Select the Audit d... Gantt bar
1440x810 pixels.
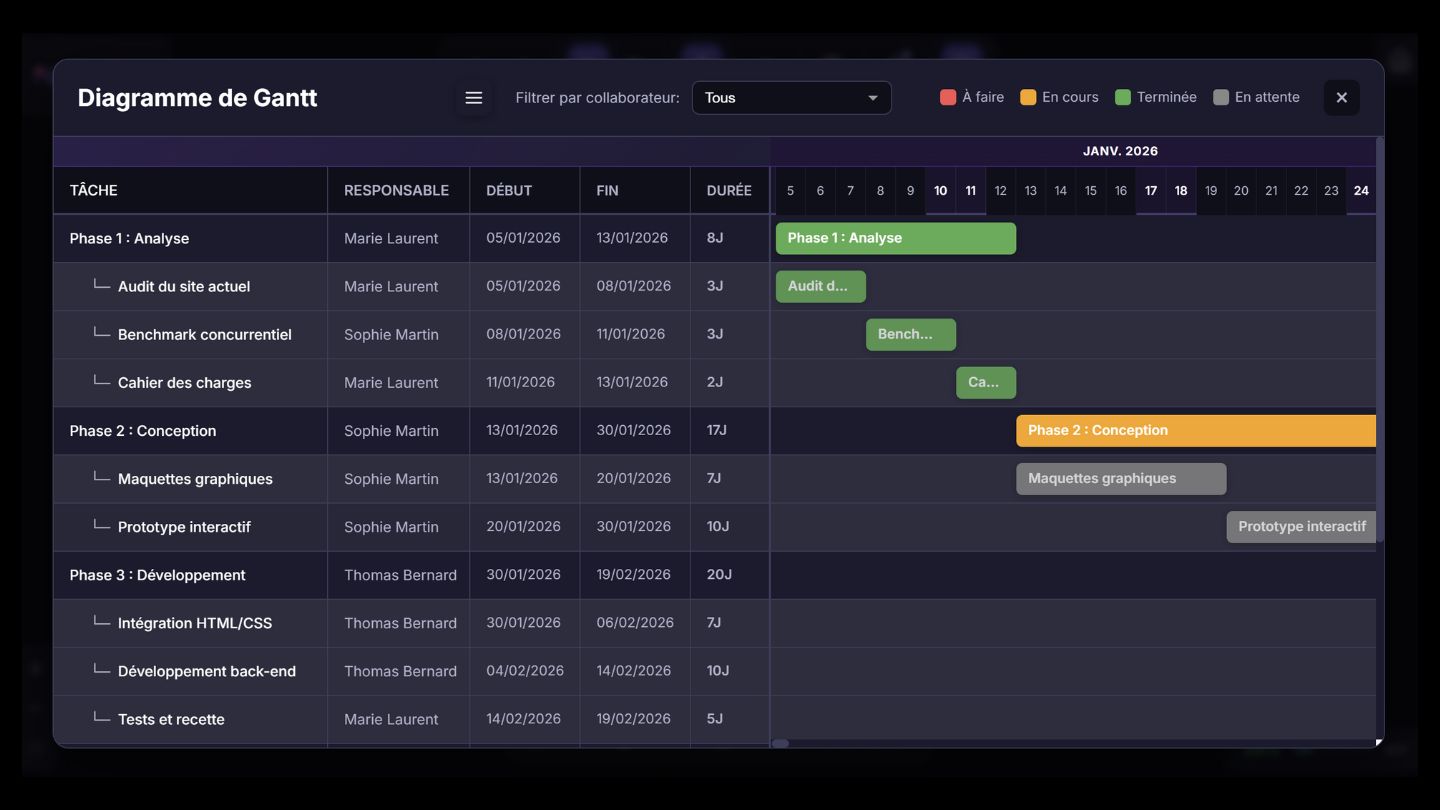pyautogui.click(x=821, y=286)
